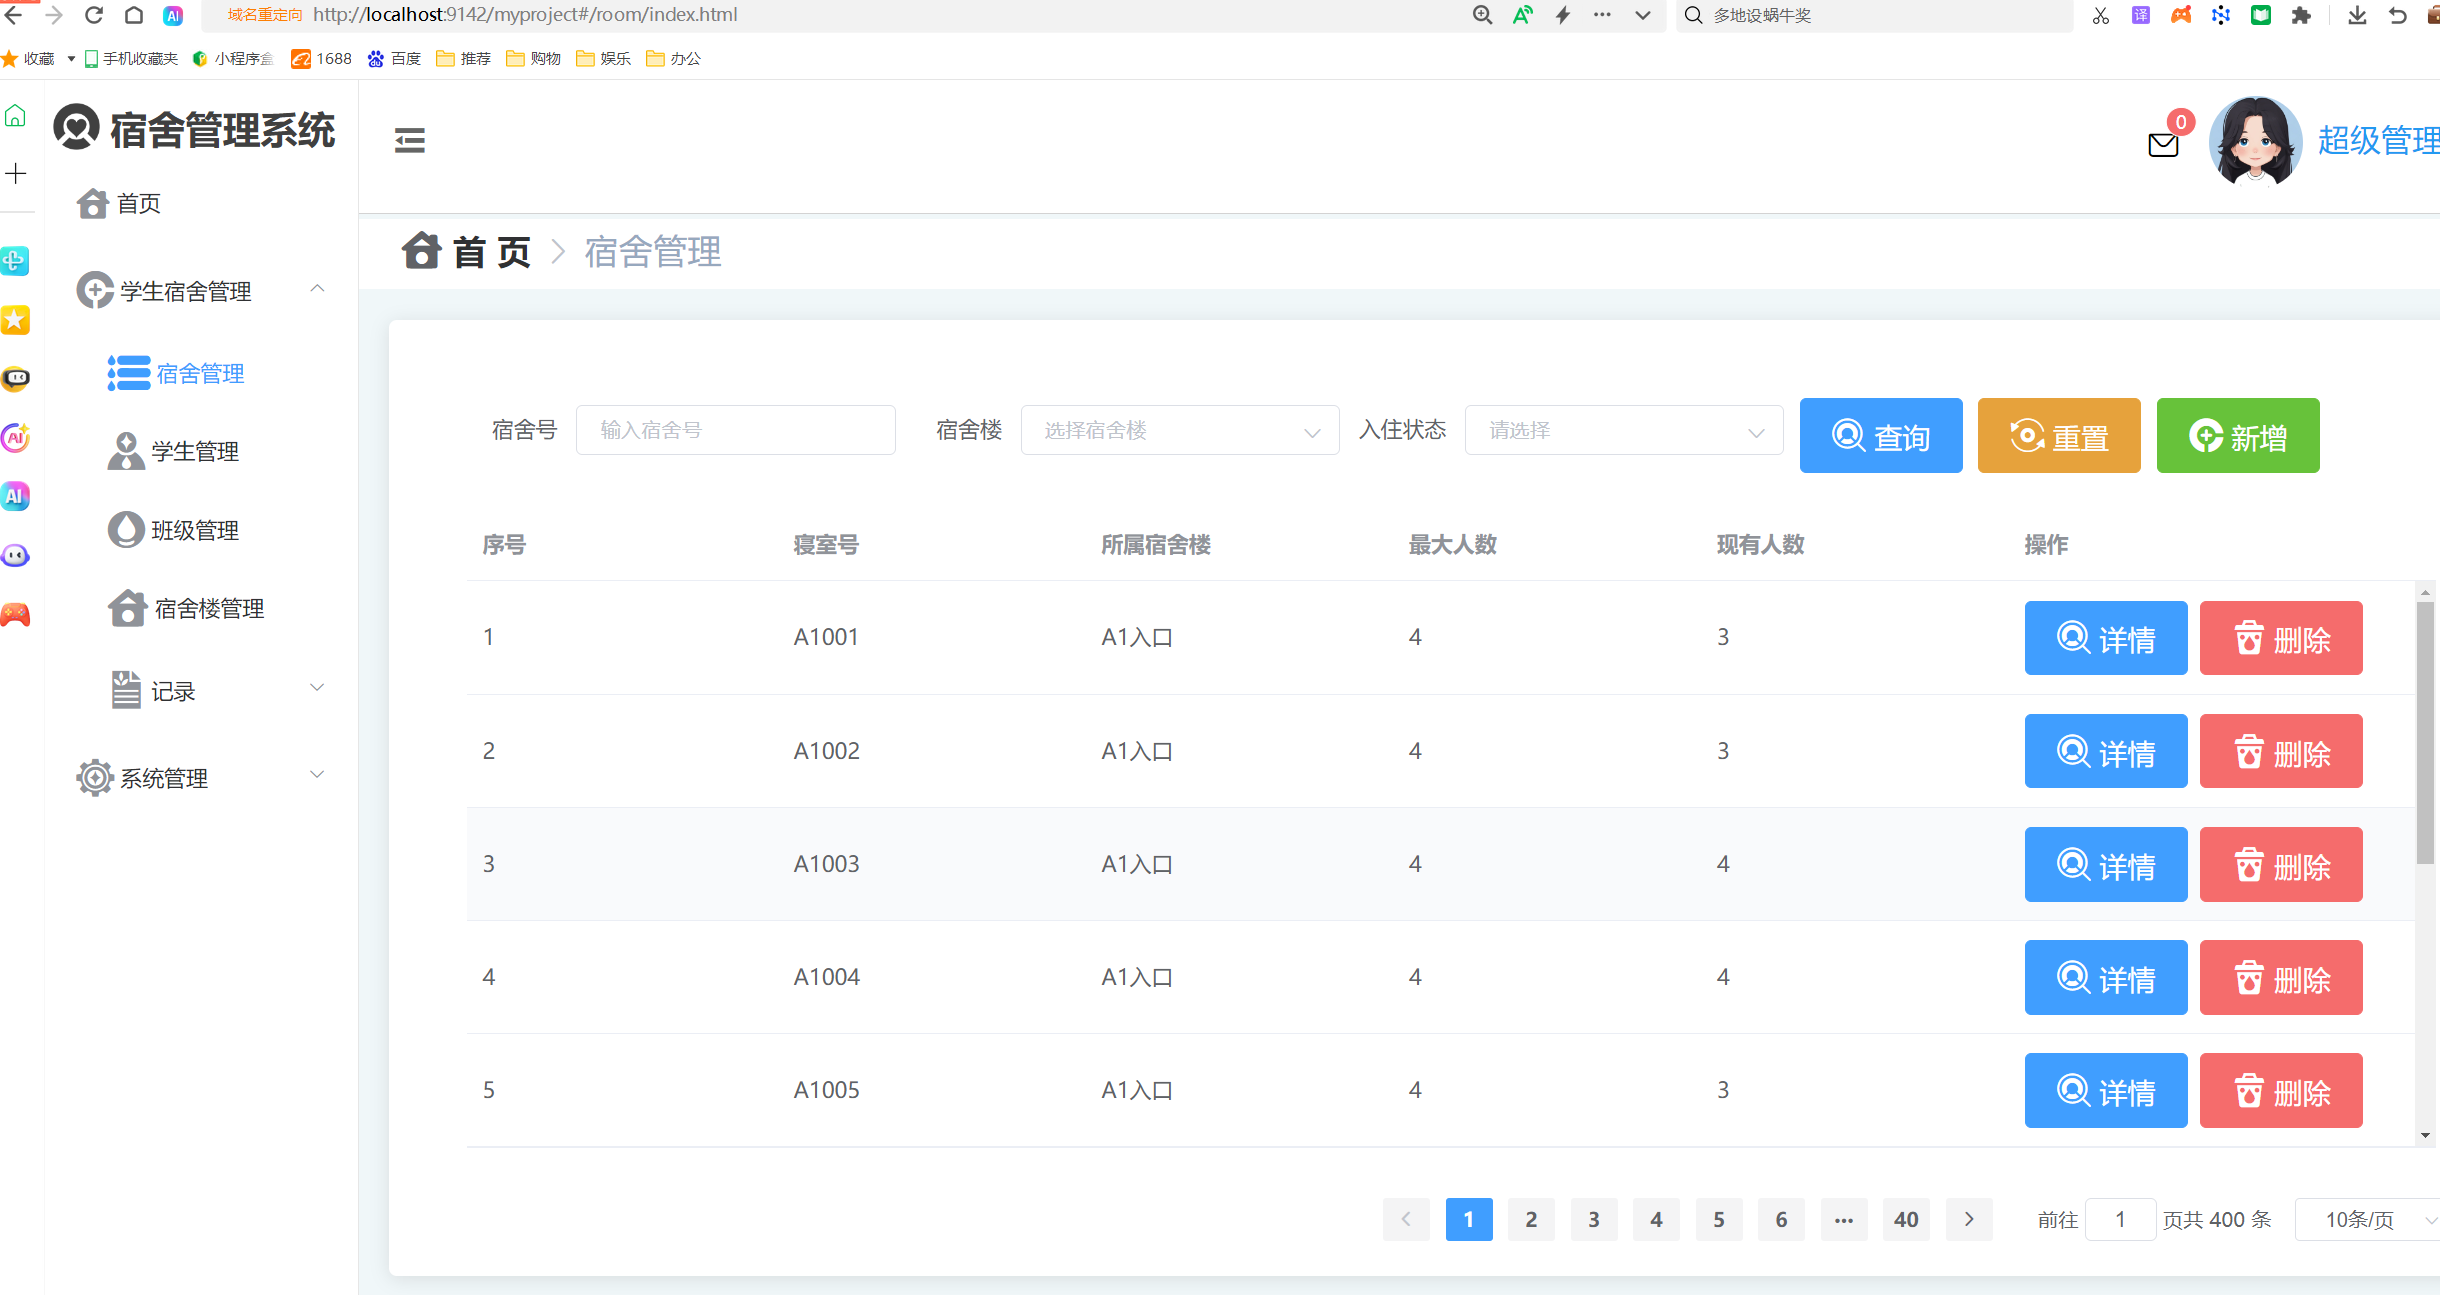The height and width of the screenshot is (1295, 2440).
Task: Open the 百度 bookmark
Action: (394, 58)
